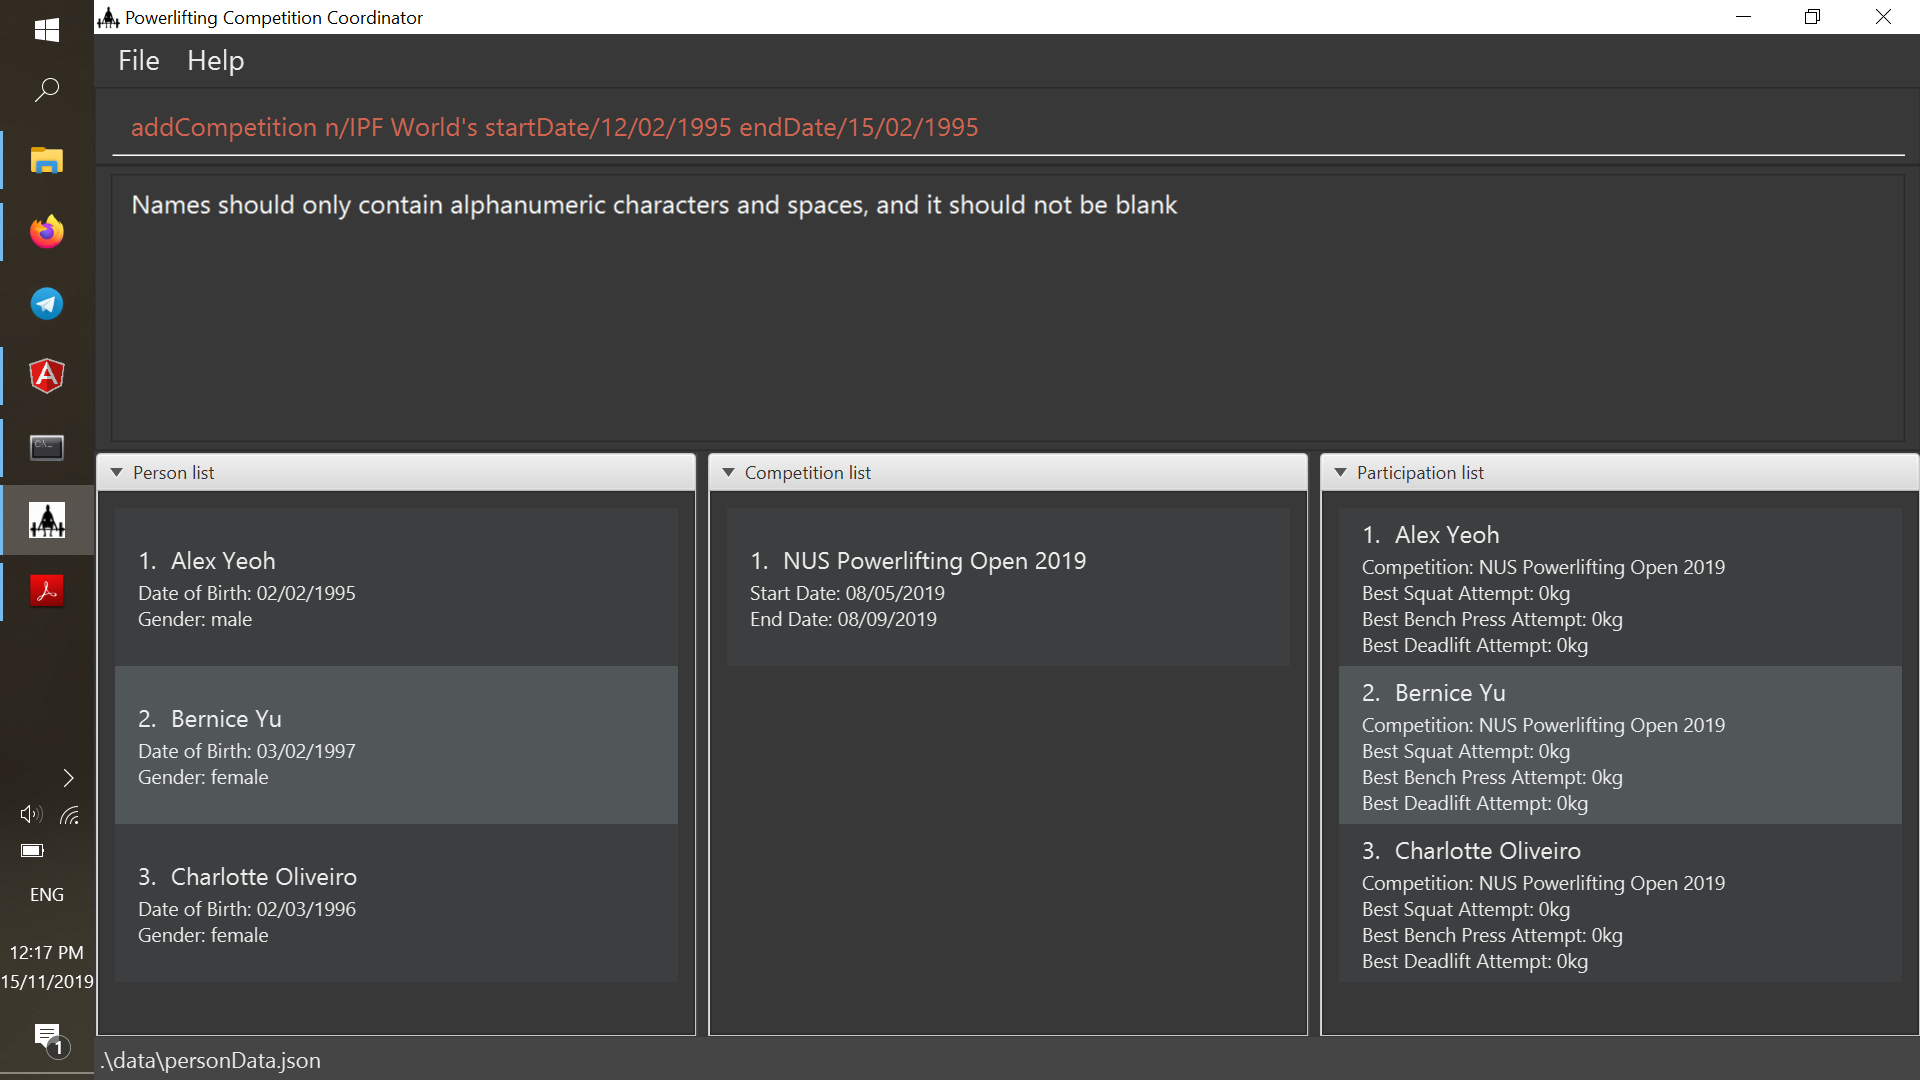
Task: Open the notification center icon
Action: [x=46, y=1037]
